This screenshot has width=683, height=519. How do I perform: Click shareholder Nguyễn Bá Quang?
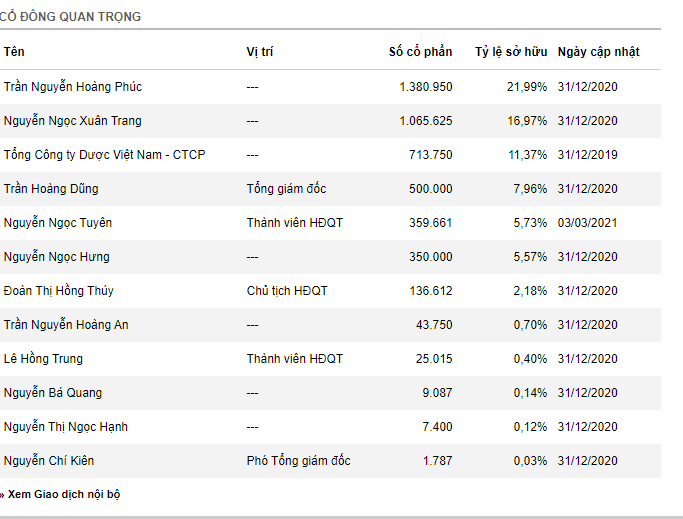tap(53, 393)
